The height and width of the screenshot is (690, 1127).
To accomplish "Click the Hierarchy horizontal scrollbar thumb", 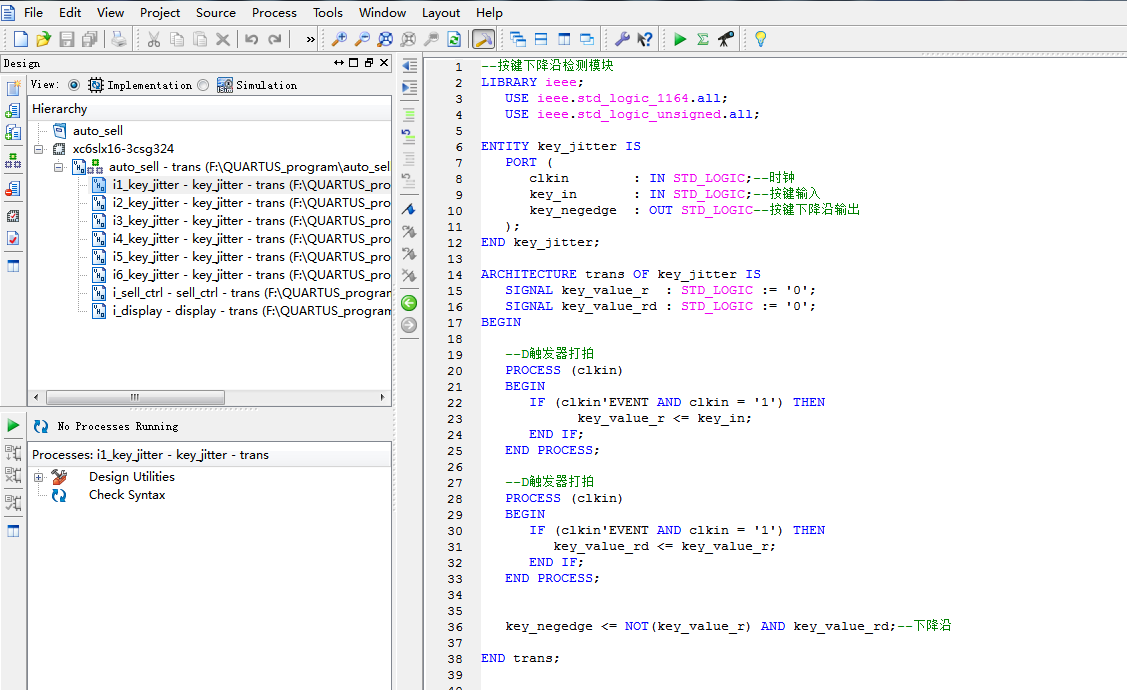I will 135,397.
